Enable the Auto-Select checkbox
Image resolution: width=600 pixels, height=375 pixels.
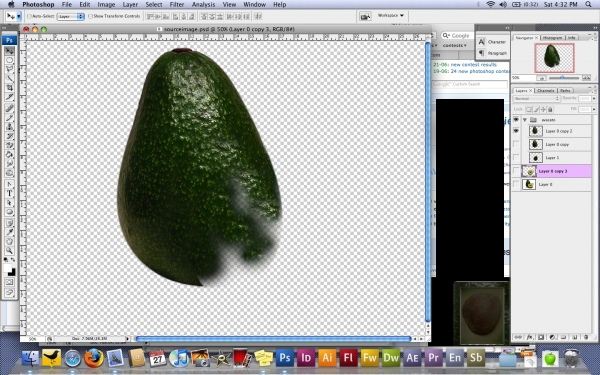click(29, 16)
